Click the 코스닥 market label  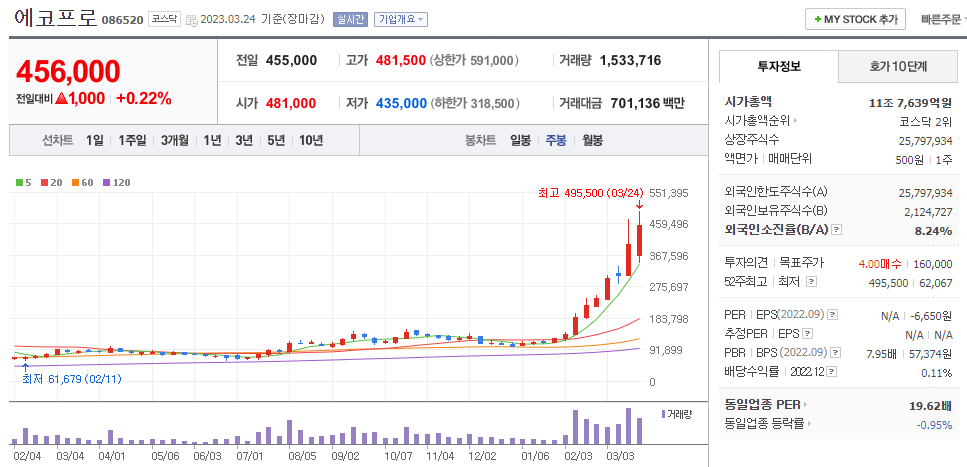point(164,19)
